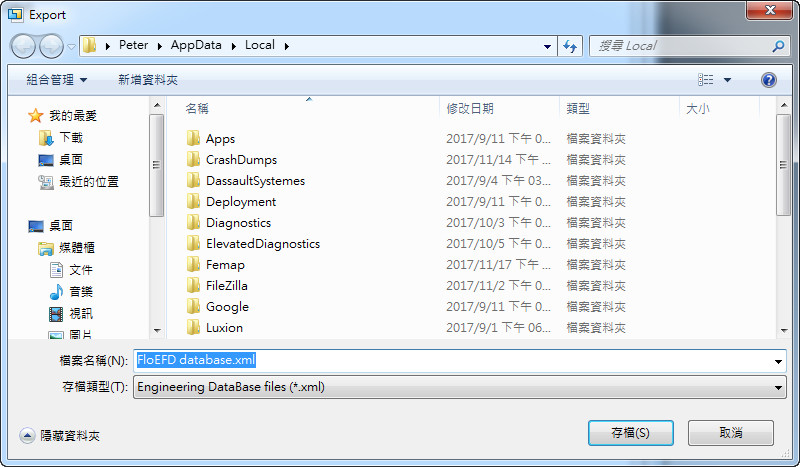Open the 組合管理 menu
The width and height of the screenshot is (800, 467).
56,80
